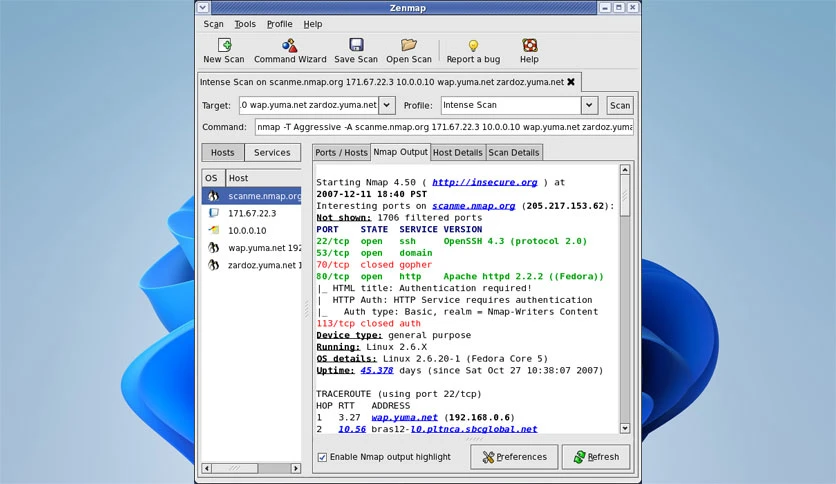Screen dimensions: 836x484
Task: Click the penguin icon beside wap.yuma.net
Action: (213, 247)
